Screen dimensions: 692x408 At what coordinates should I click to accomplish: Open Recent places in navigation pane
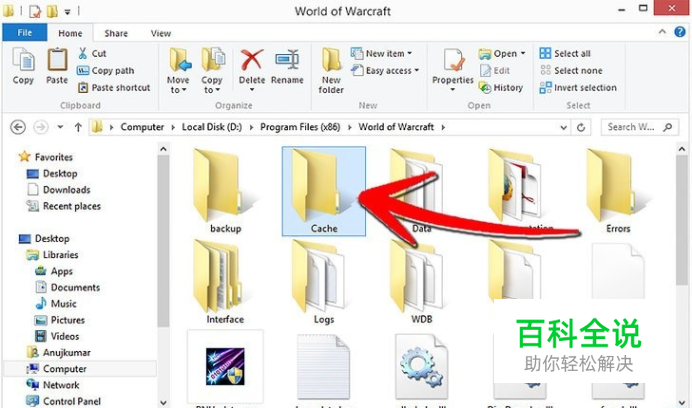coord(64,206)
